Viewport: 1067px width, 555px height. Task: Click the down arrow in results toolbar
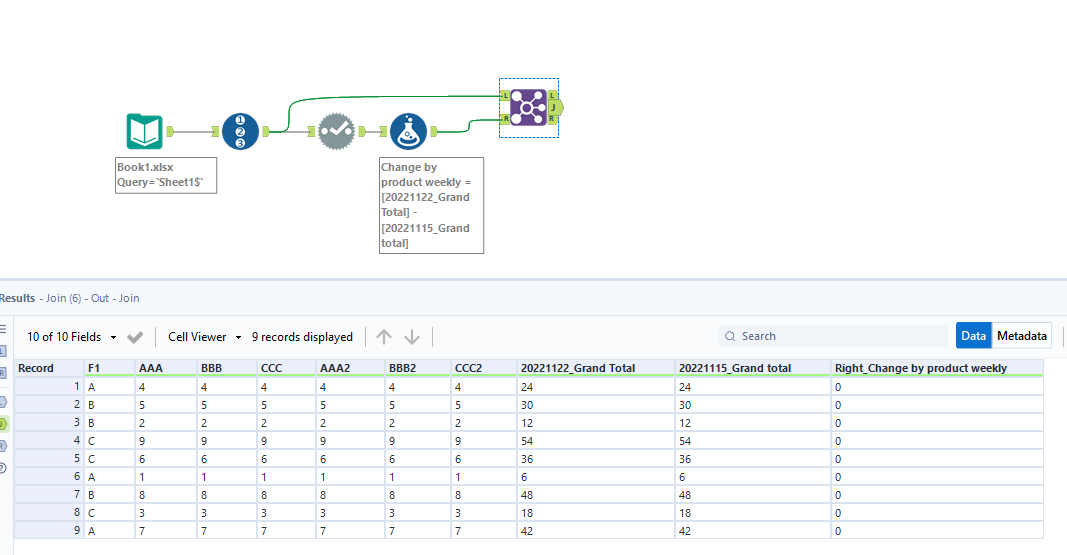pyautogui.click(x=412, y=337)
